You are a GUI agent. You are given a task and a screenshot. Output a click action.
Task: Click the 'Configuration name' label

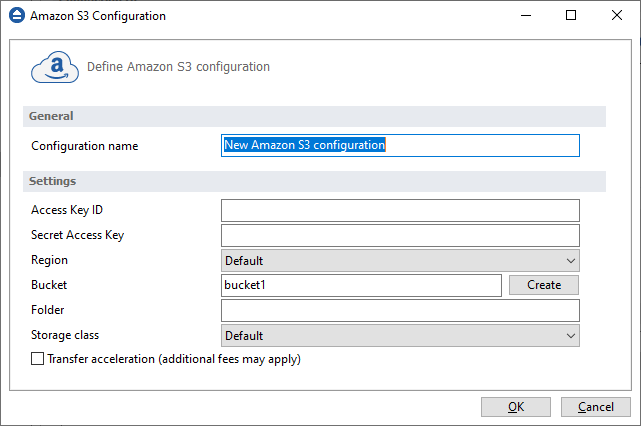tap(85, 146)
